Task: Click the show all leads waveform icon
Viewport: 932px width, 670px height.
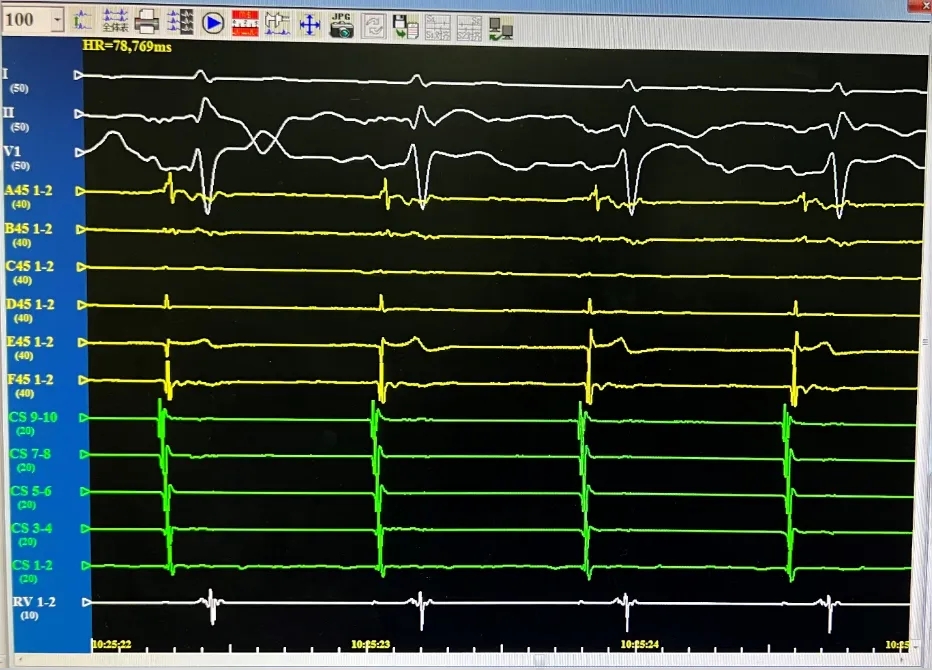Action: tap(115, 21)
